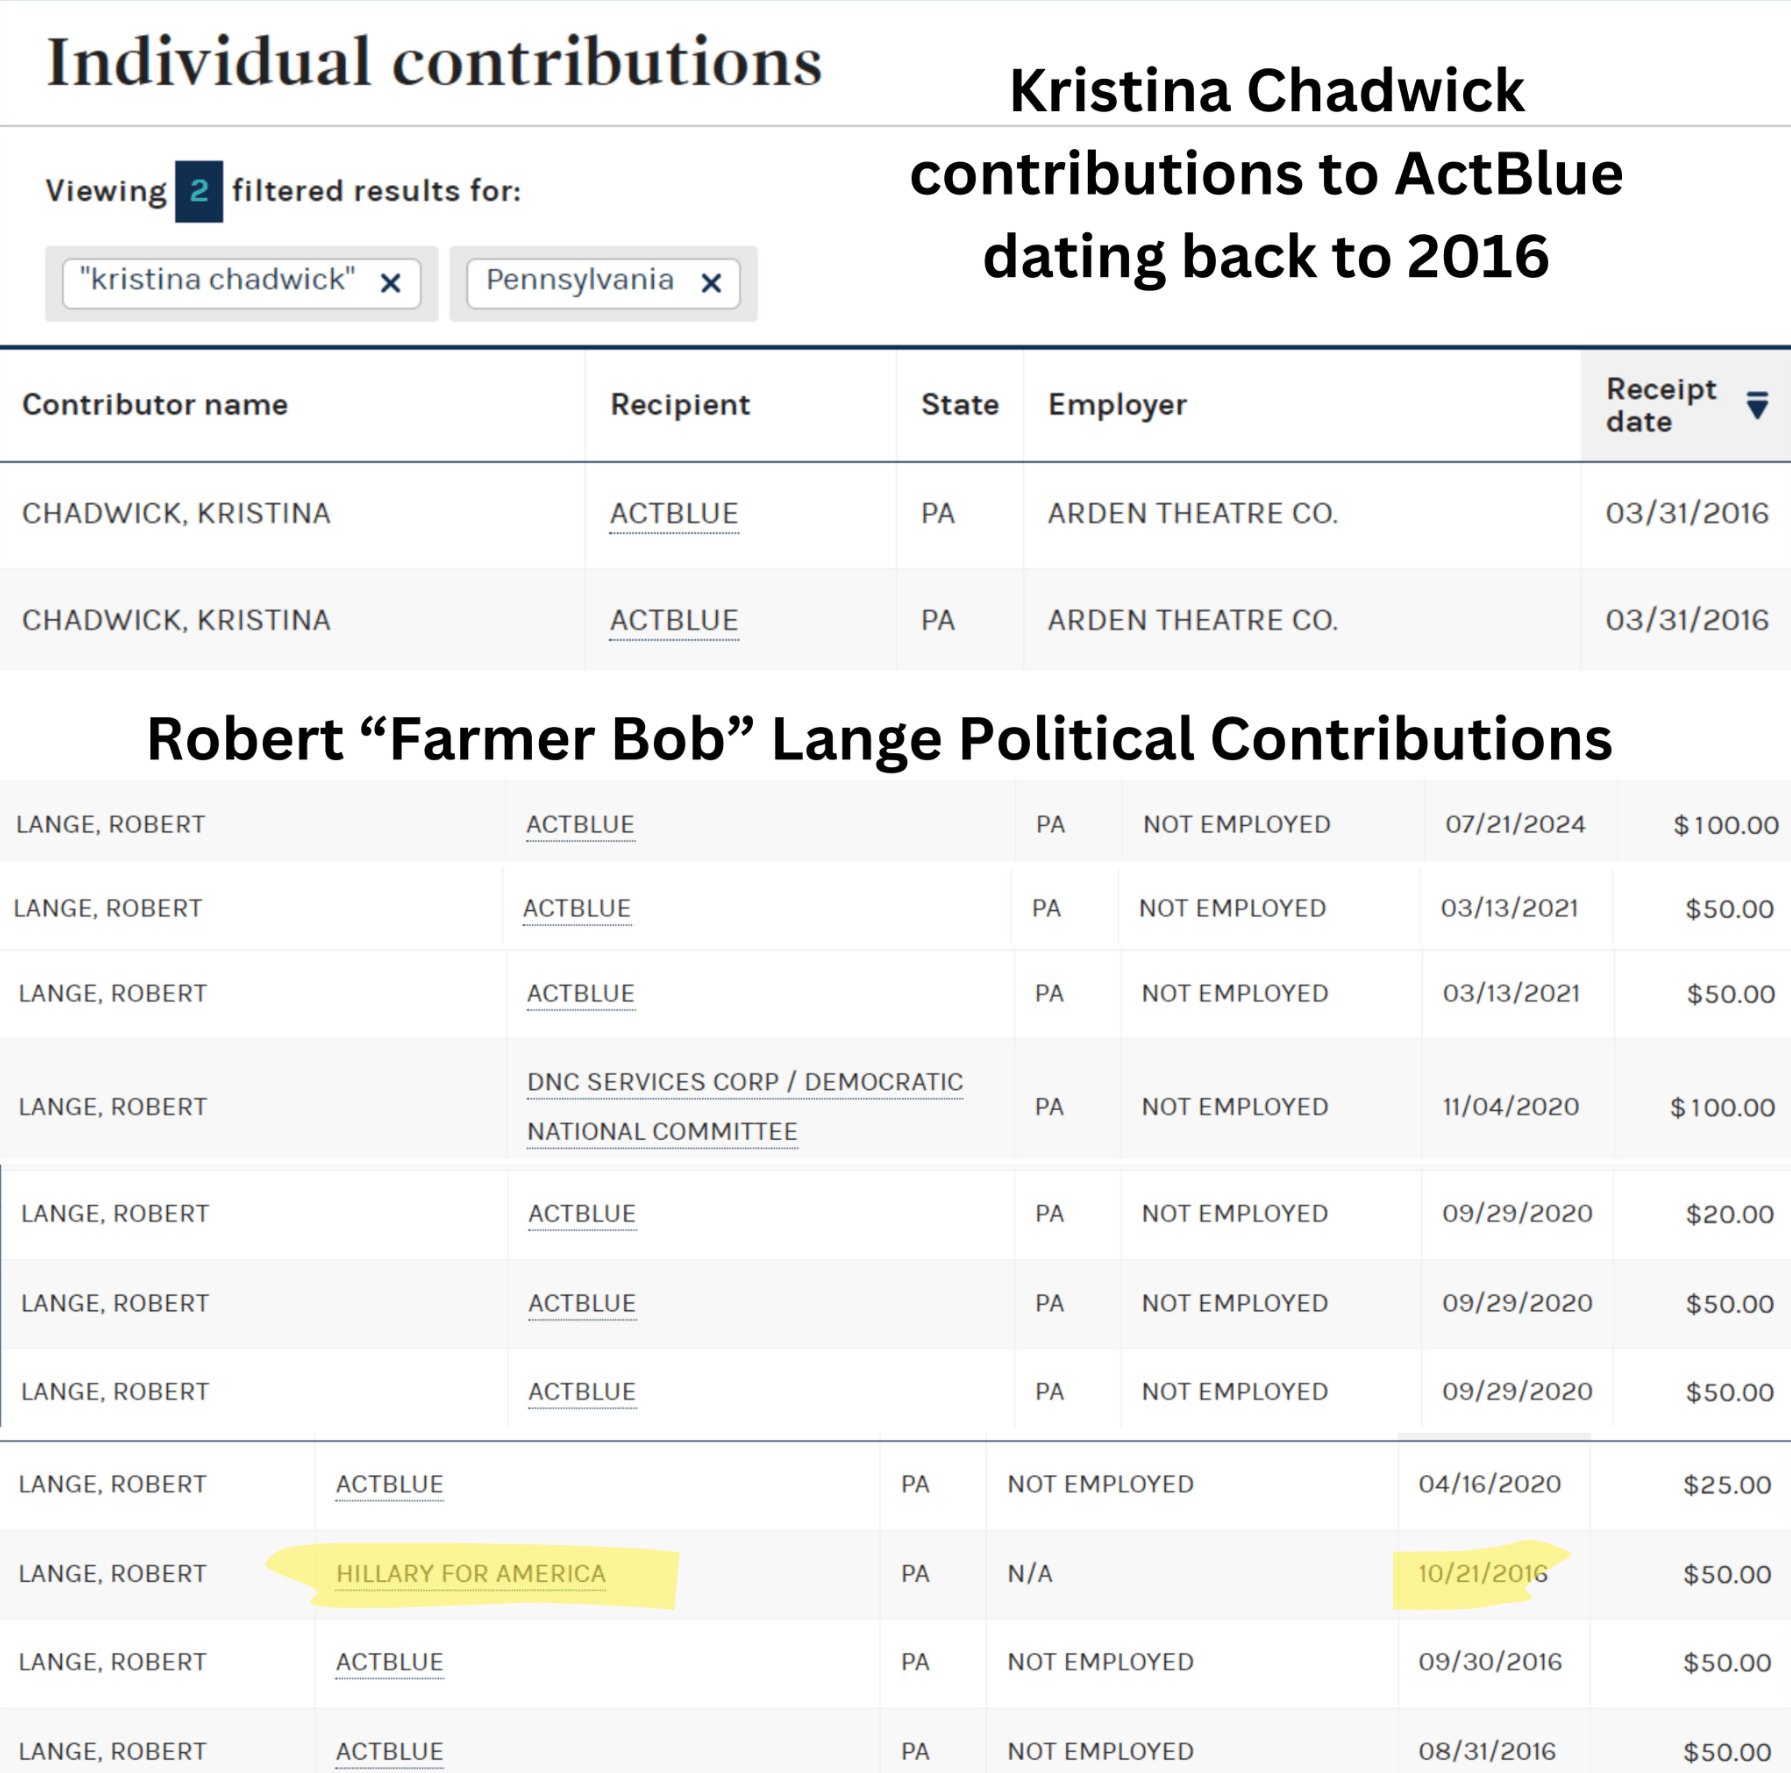Click NOT EMPLOYED in the DNC row
Image resolution: width=1791 pixels, height=1773 pixels.
1235,1107
